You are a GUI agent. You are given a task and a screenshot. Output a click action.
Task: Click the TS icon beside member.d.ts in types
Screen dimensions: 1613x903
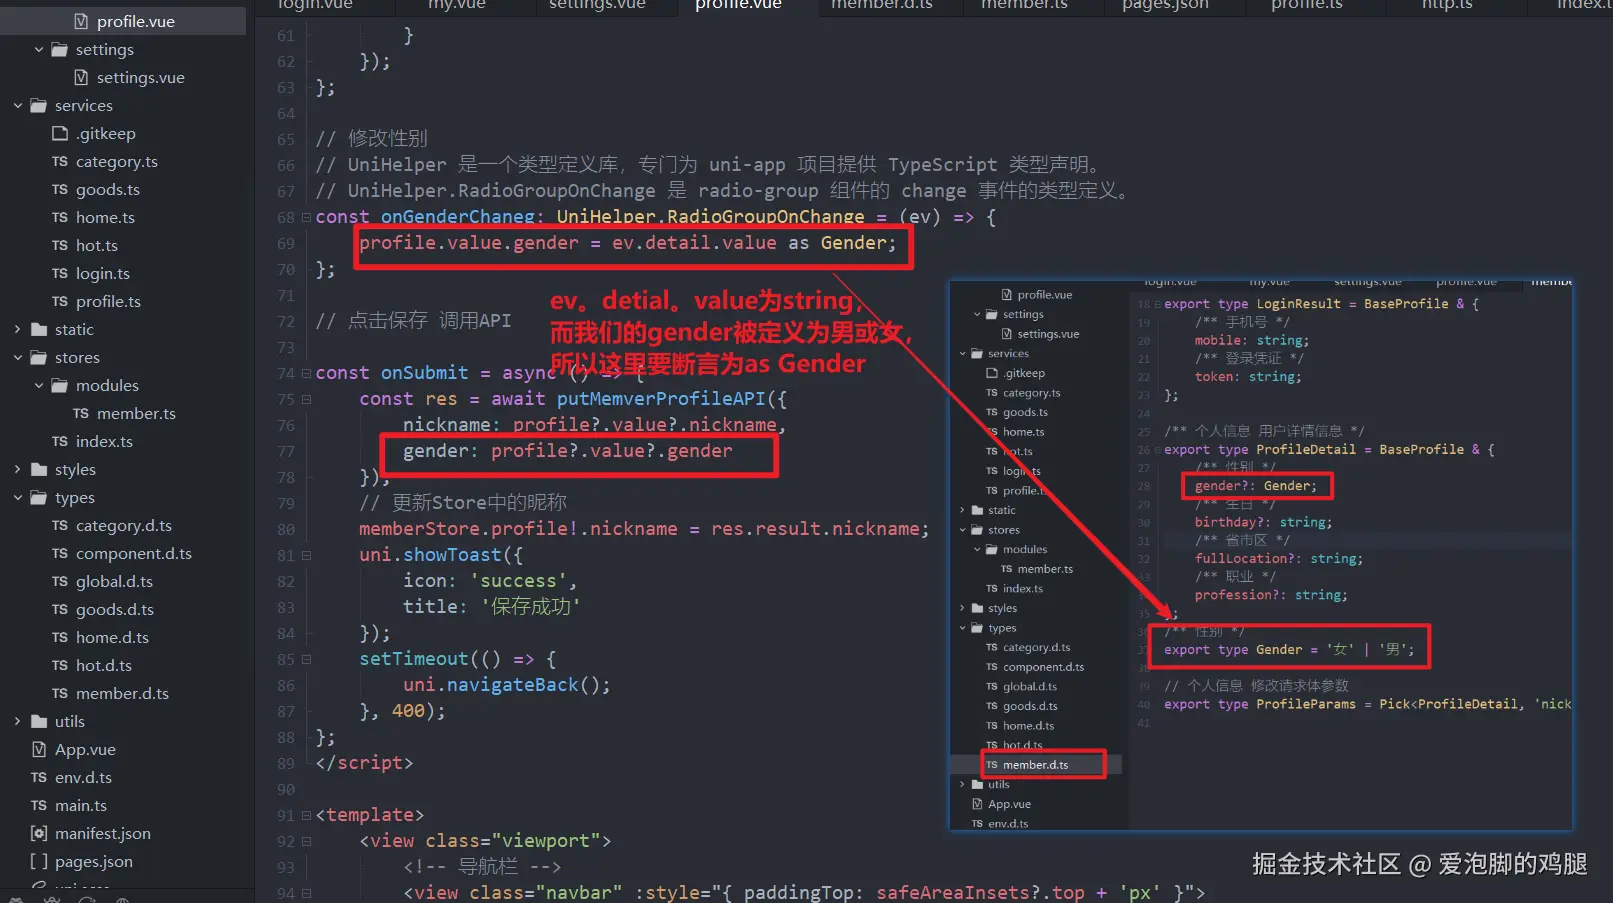[x=60, y=693]
